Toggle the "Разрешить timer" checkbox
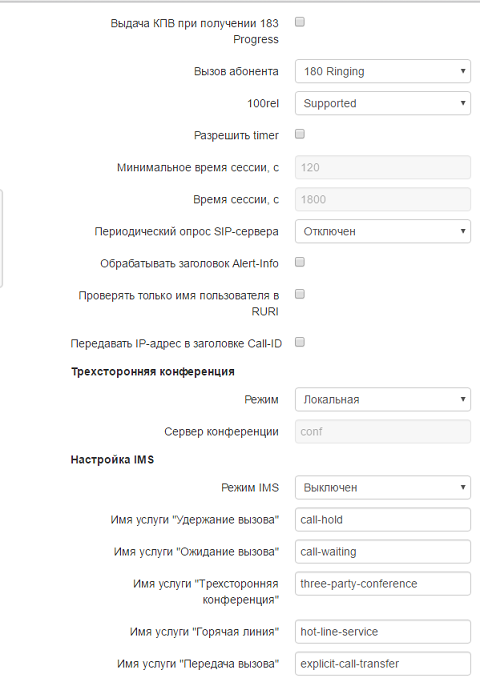 click(x=300, y=134)
